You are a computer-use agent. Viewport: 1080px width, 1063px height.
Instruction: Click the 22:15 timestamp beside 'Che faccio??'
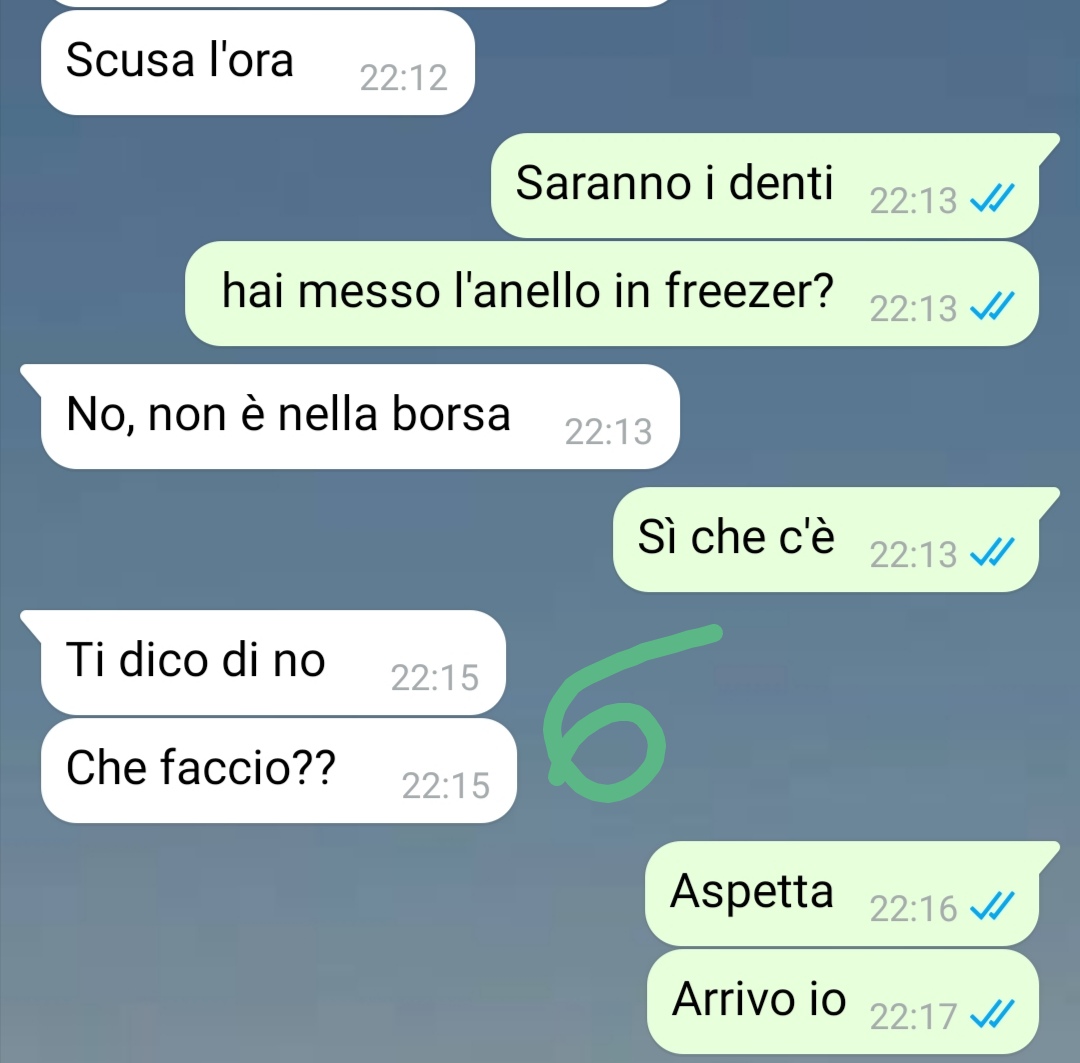pos(446,785)
